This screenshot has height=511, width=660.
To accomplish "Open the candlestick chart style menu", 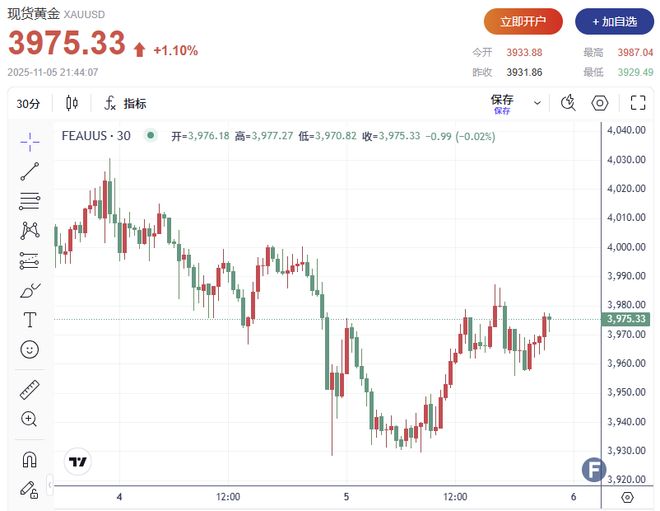I will pos(71,103).
